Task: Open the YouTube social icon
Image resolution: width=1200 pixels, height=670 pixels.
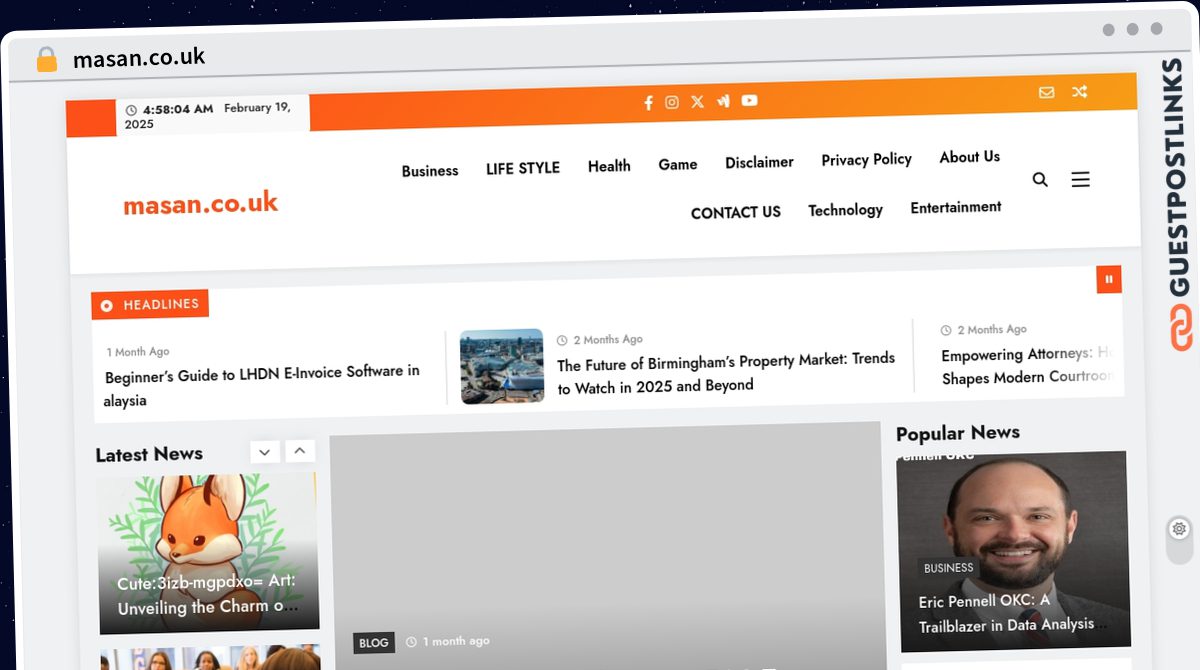Action: click(749, 100)
